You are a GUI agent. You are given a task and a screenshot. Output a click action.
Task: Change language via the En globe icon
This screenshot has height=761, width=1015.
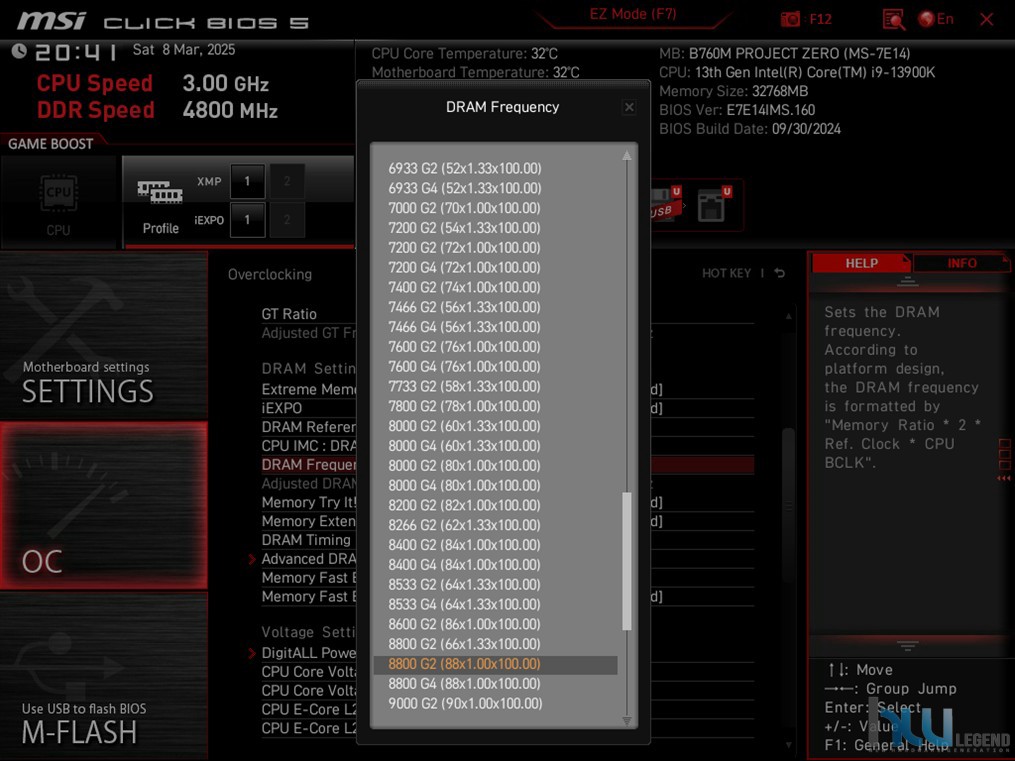coord(936,19)
